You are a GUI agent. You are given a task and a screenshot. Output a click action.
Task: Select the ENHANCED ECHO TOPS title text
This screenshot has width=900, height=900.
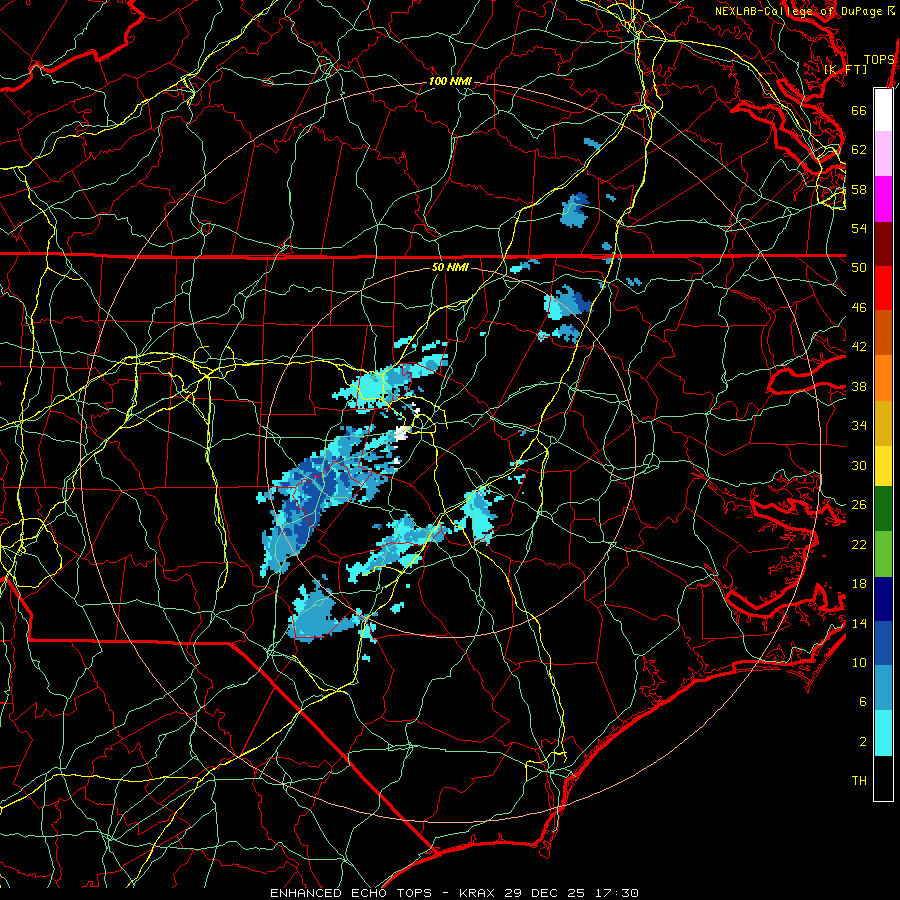351,893
